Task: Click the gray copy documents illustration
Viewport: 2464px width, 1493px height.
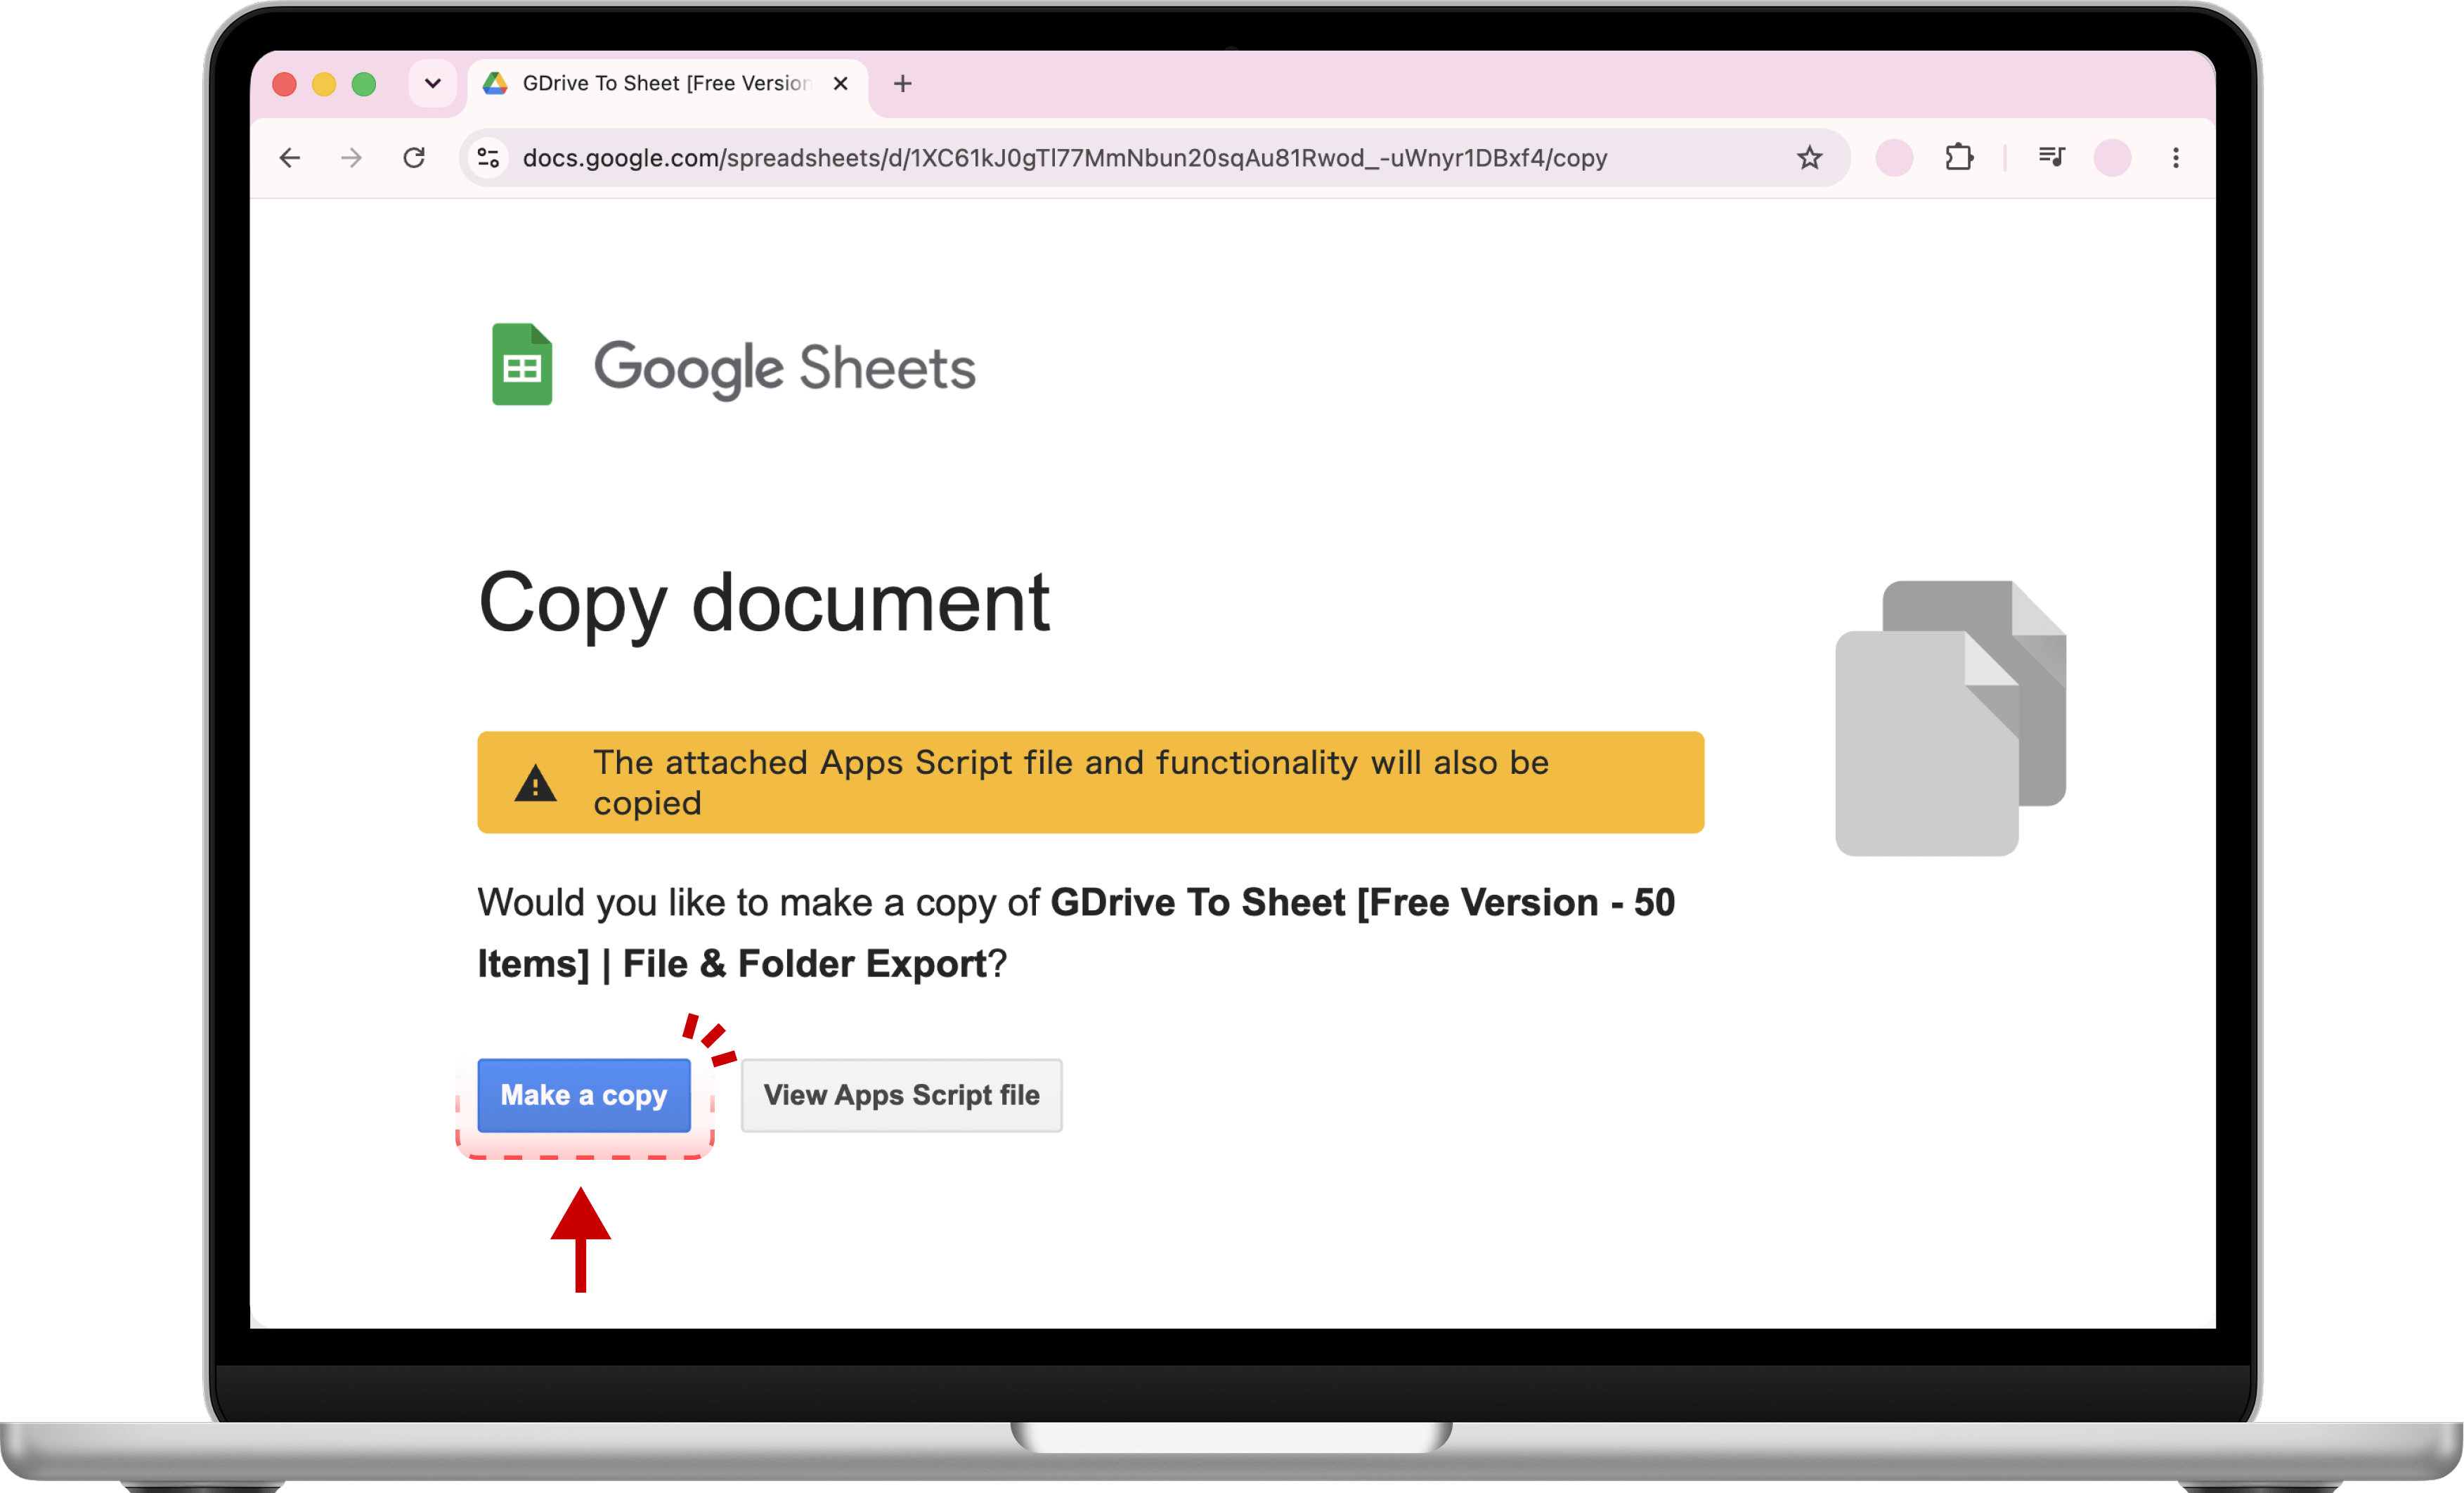Action: click(x=1951, y=718)
